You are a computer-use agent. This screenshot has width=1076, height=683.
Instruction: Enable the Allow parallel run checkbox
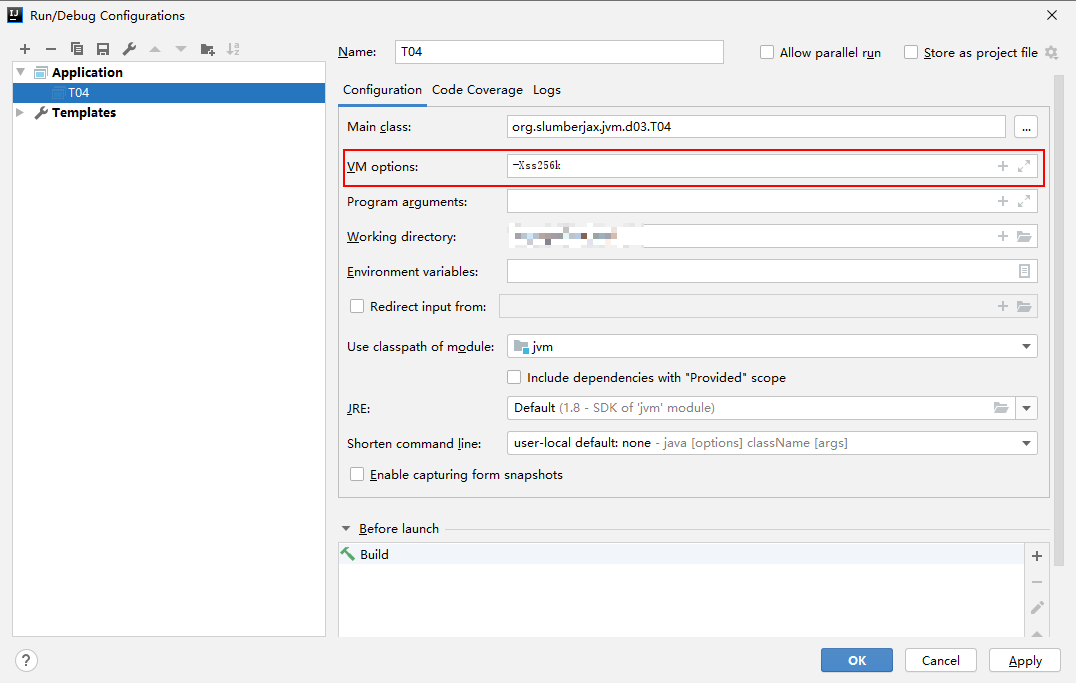[767, 53]
